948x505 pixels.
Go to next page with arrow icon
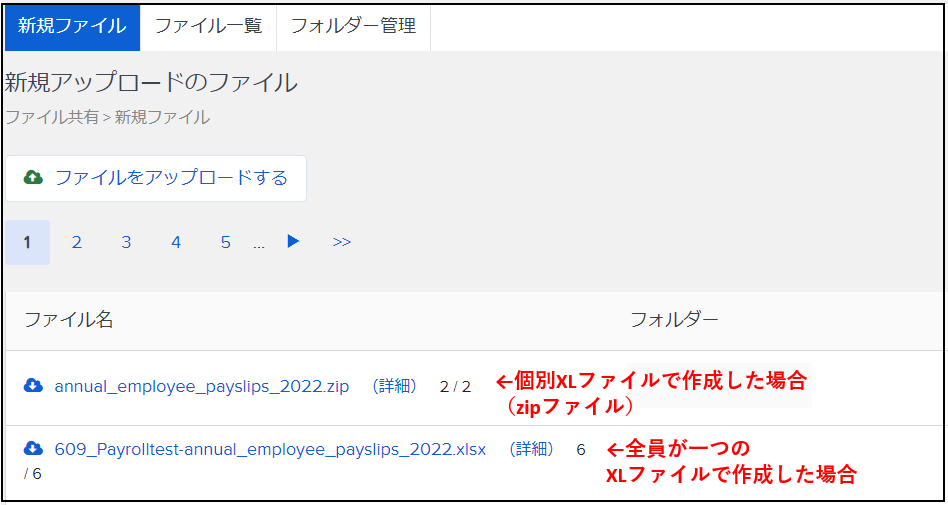click(x=293, y=242)
